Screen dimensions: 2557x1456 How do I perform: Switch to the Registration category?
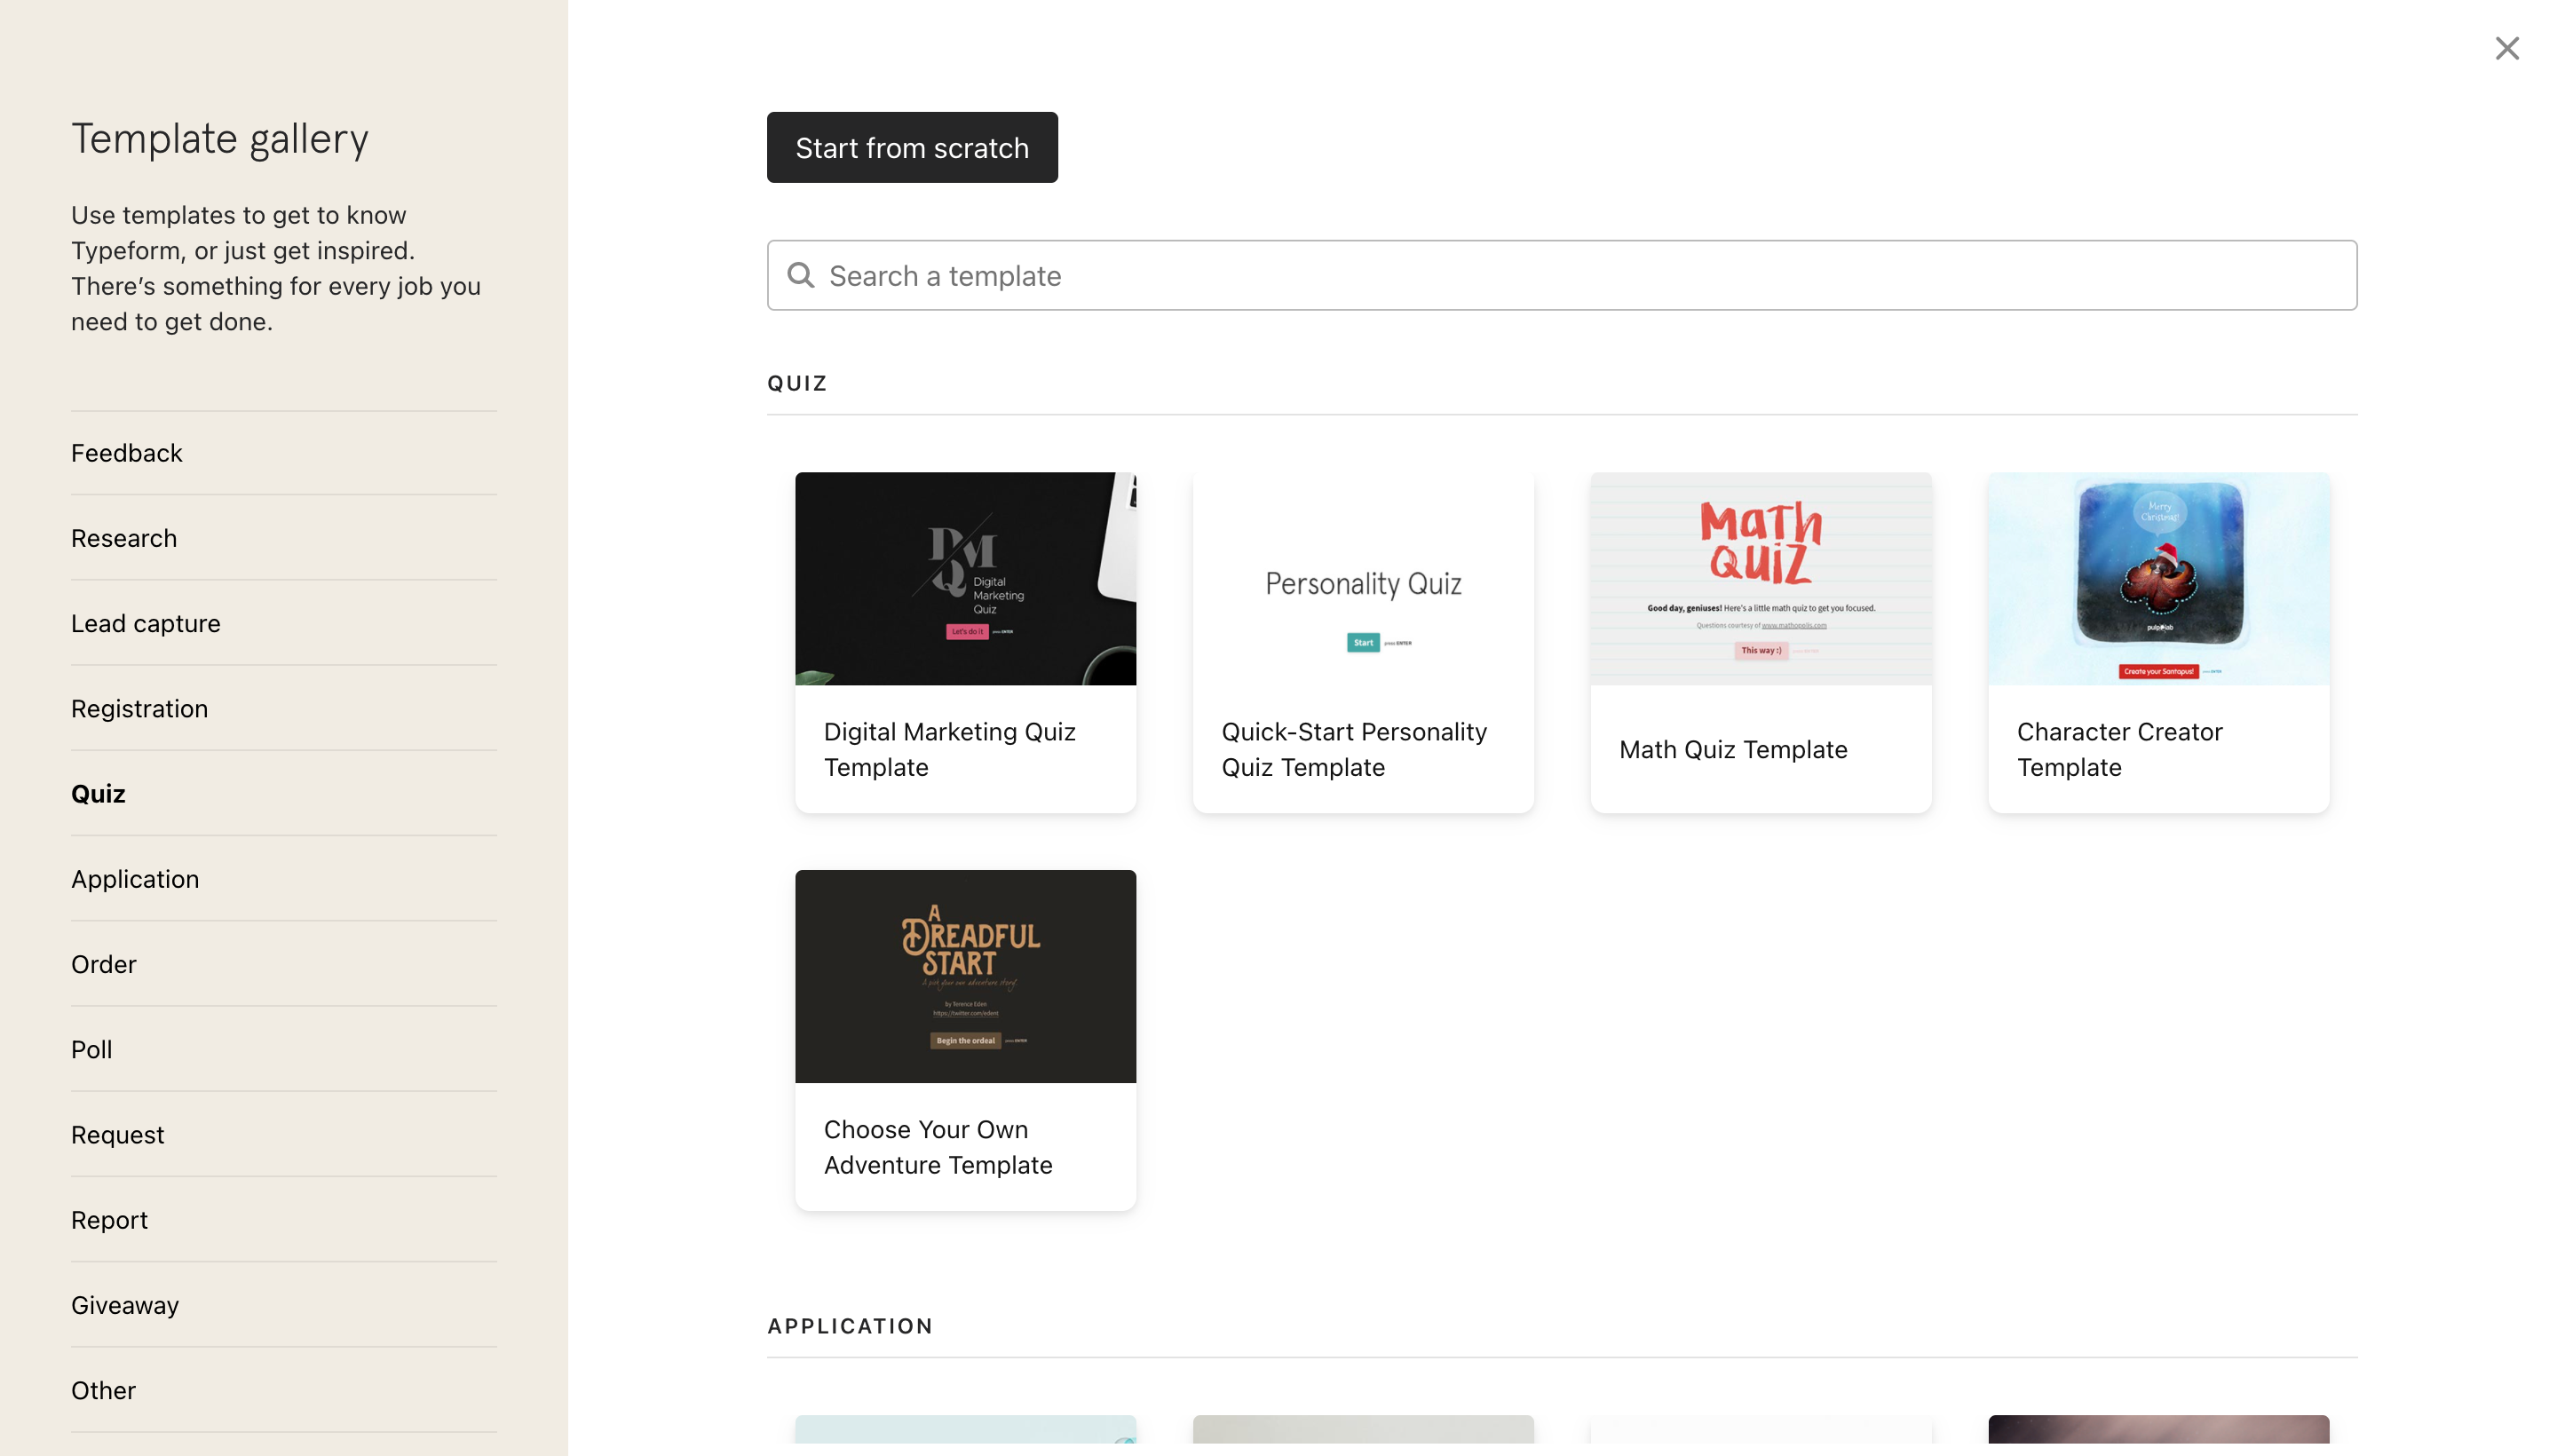(x=140, y=708)
